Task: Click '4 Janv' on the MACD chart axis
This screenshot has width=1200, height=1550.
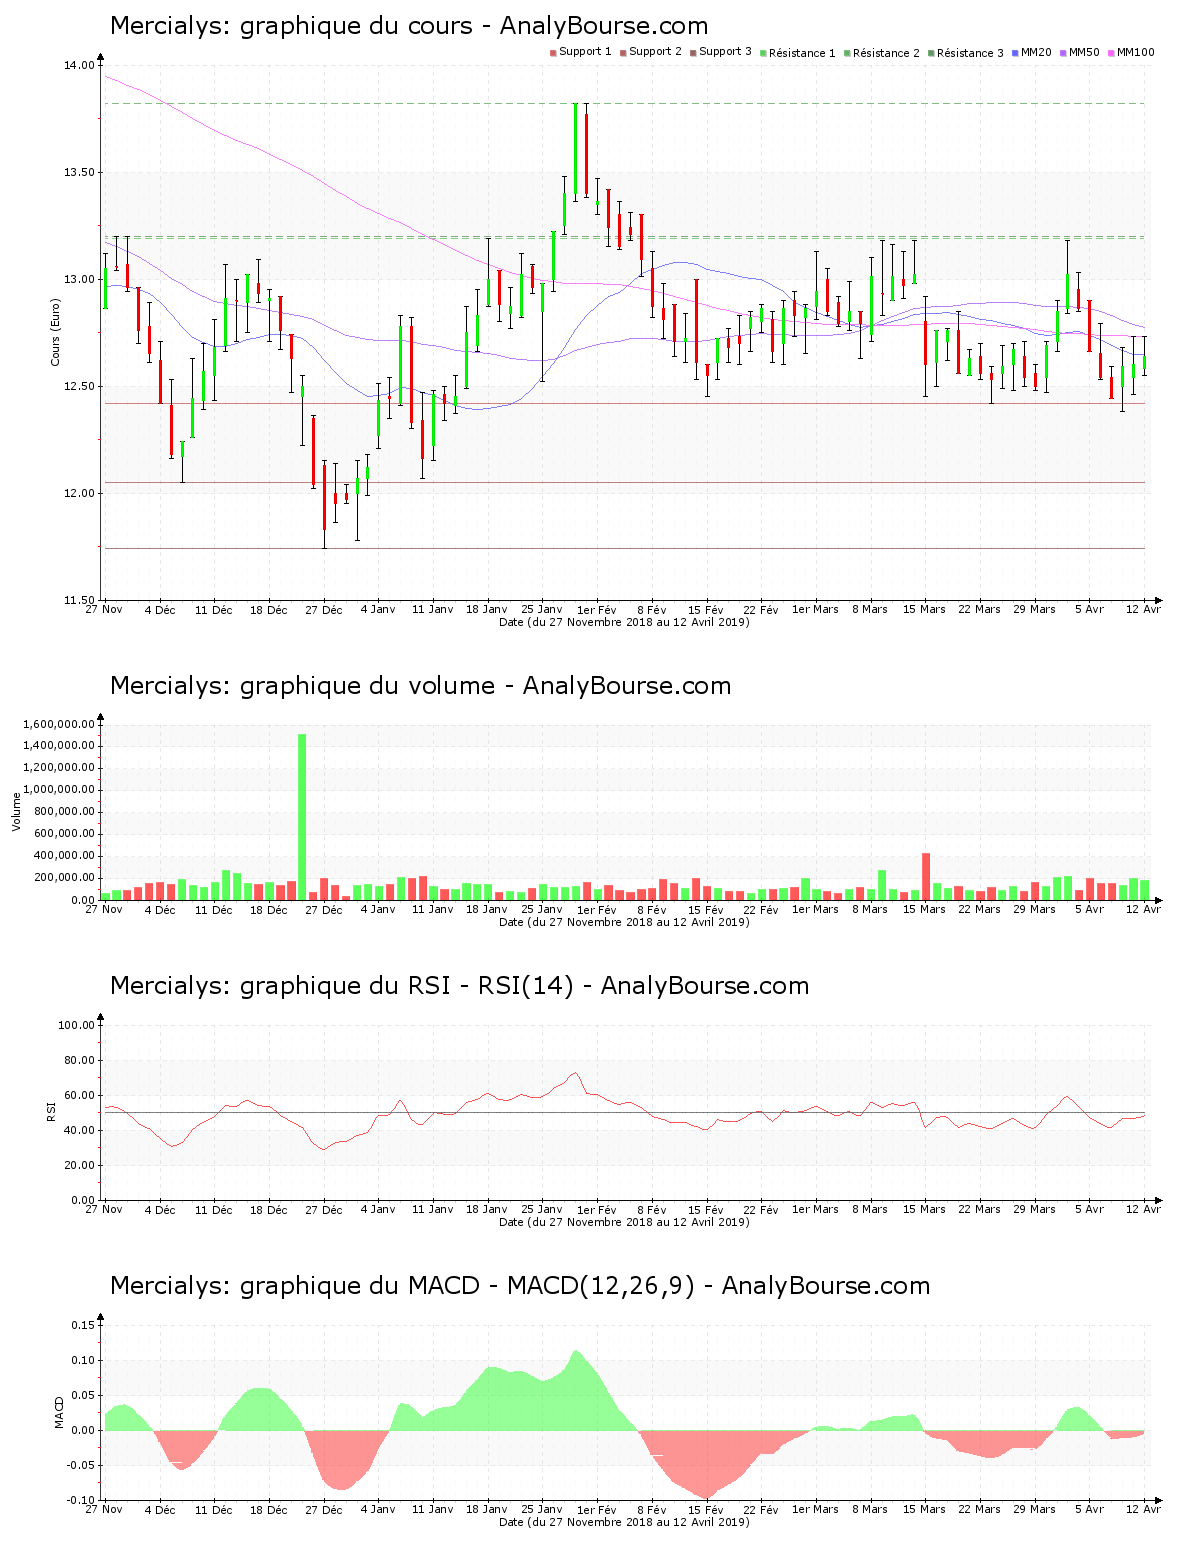Action: (377, 1510)
